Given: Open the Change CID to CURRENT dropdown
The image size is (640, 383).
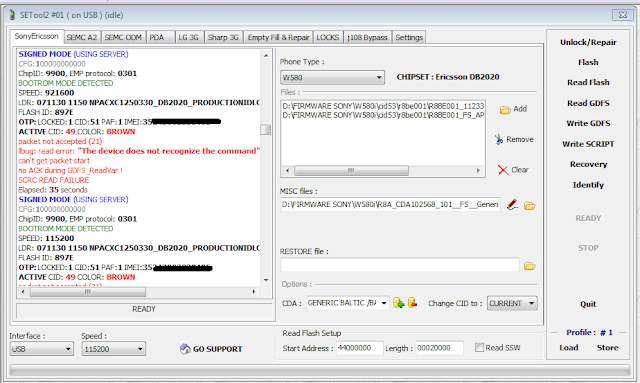Looking at the screenshot, I should [512, 303].
